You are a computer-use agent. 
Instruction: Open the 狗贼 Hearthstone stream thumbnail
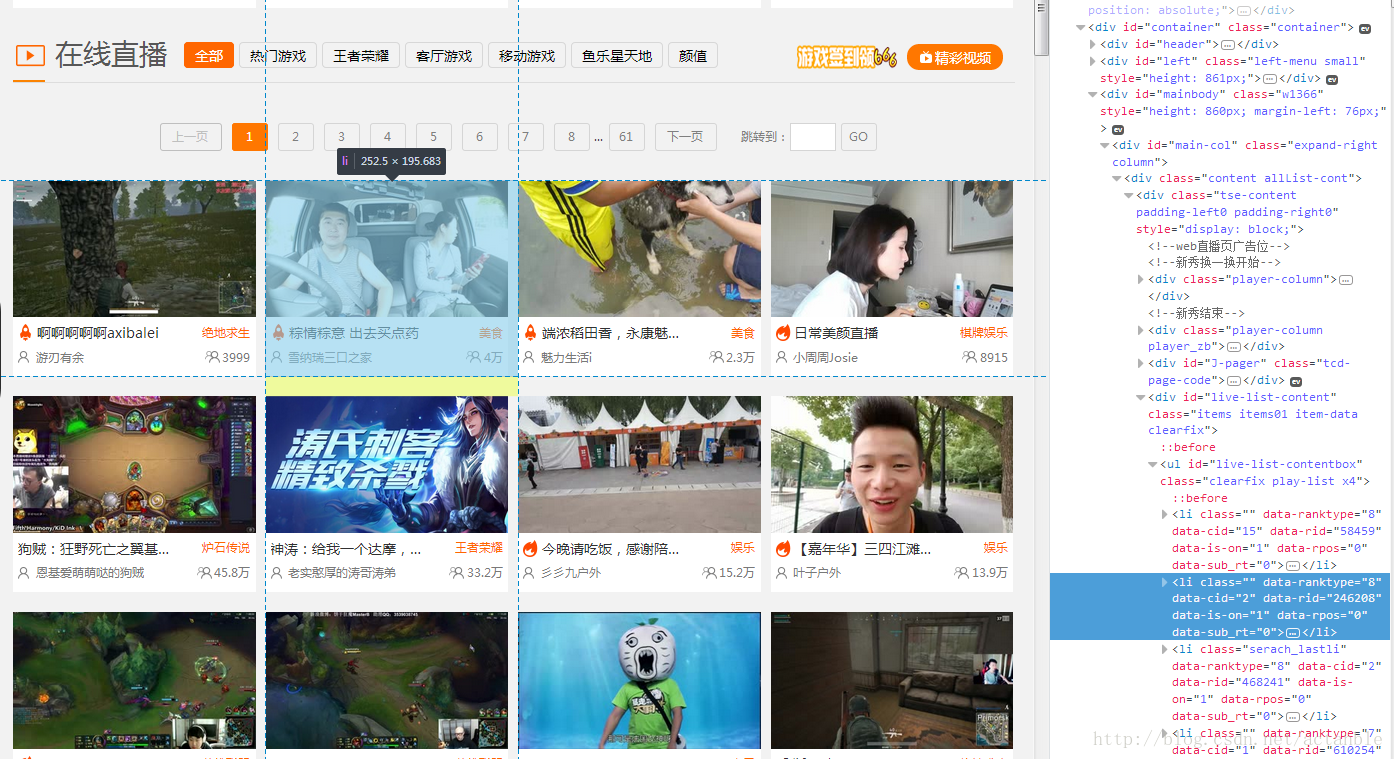point(134,464)
